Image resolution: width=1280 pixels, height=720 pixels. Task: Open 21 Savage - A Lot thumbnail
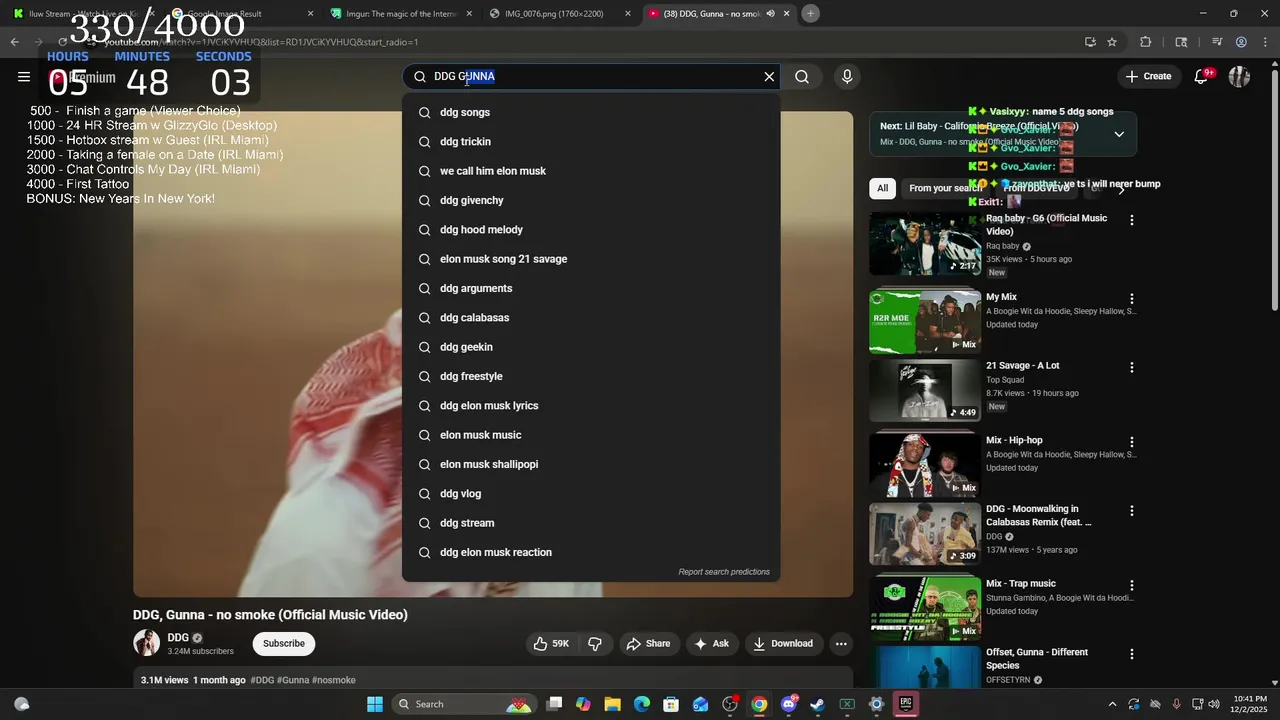pos(925,391)
